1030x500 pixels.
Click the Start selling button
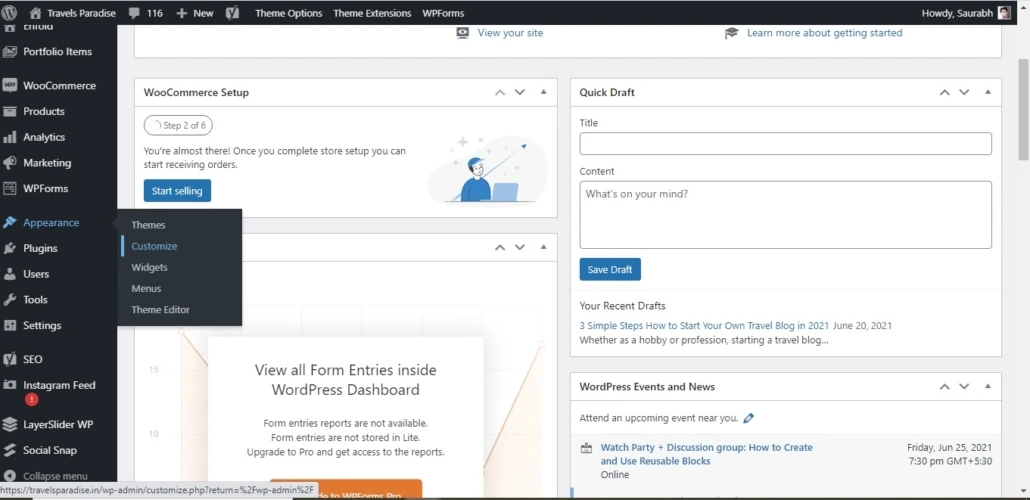coord(177,191)
